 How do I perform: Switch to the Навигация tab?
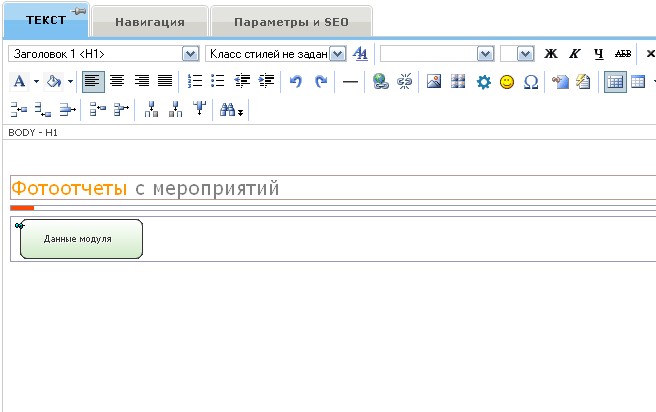[149, 21]
